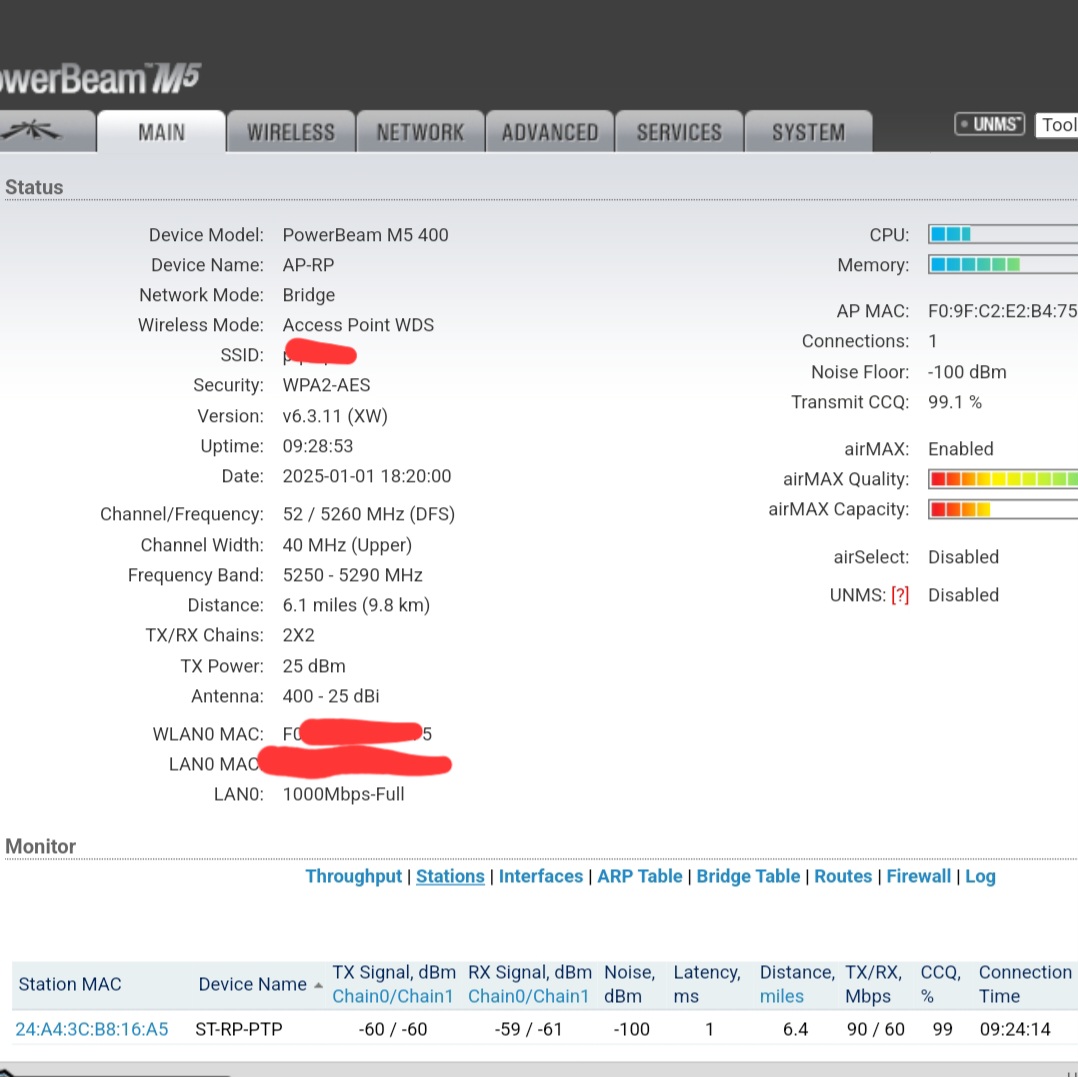Viewport: 1078px width, 1077px height.
Task: Sort by CCQ, % column header
Action: tap(940, 984)
